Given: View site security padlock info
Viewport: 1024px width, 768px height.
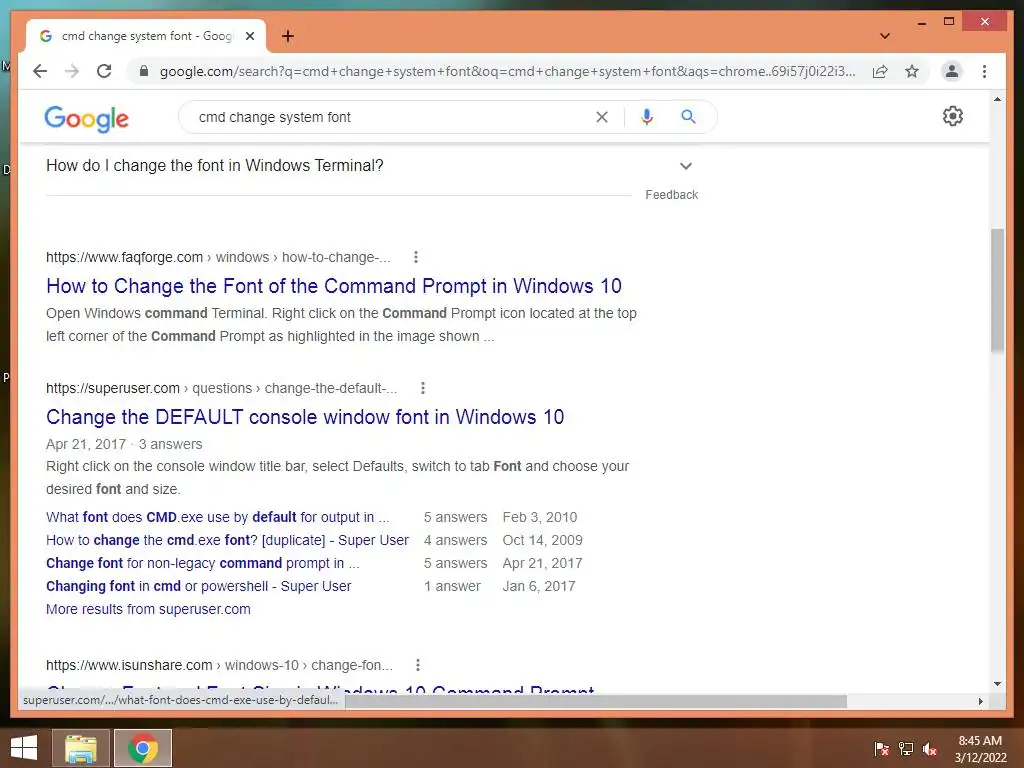Looking at the screenshot, I should click(144, 71).
